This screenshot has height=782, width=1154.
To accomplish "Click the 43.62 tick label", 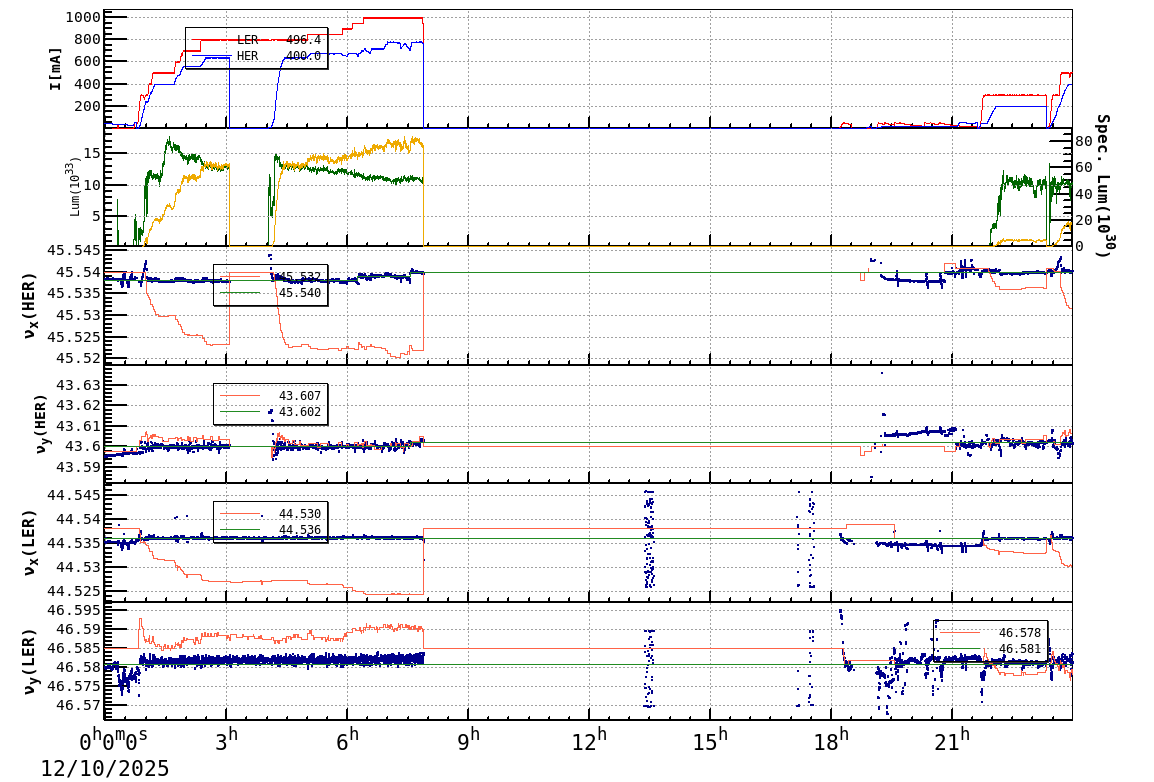I will 78,405.
